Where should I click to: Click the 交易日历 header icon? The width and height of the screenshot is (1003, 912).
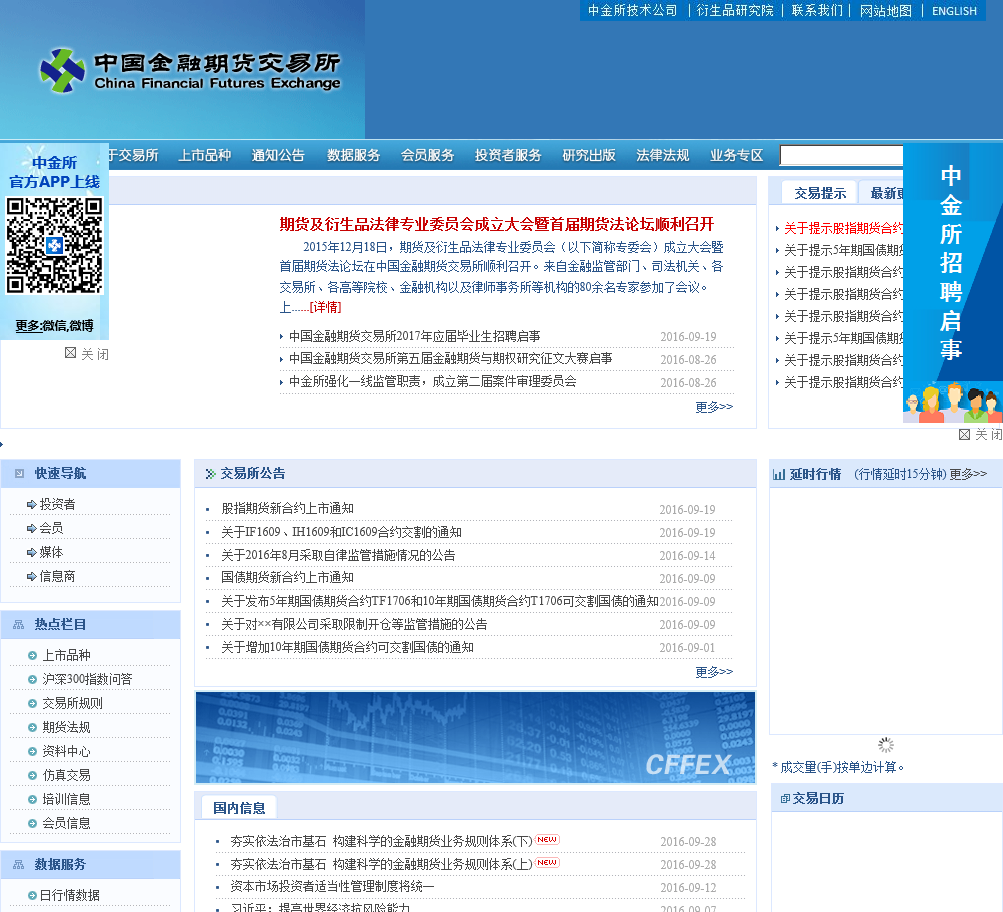coord(785,799)
